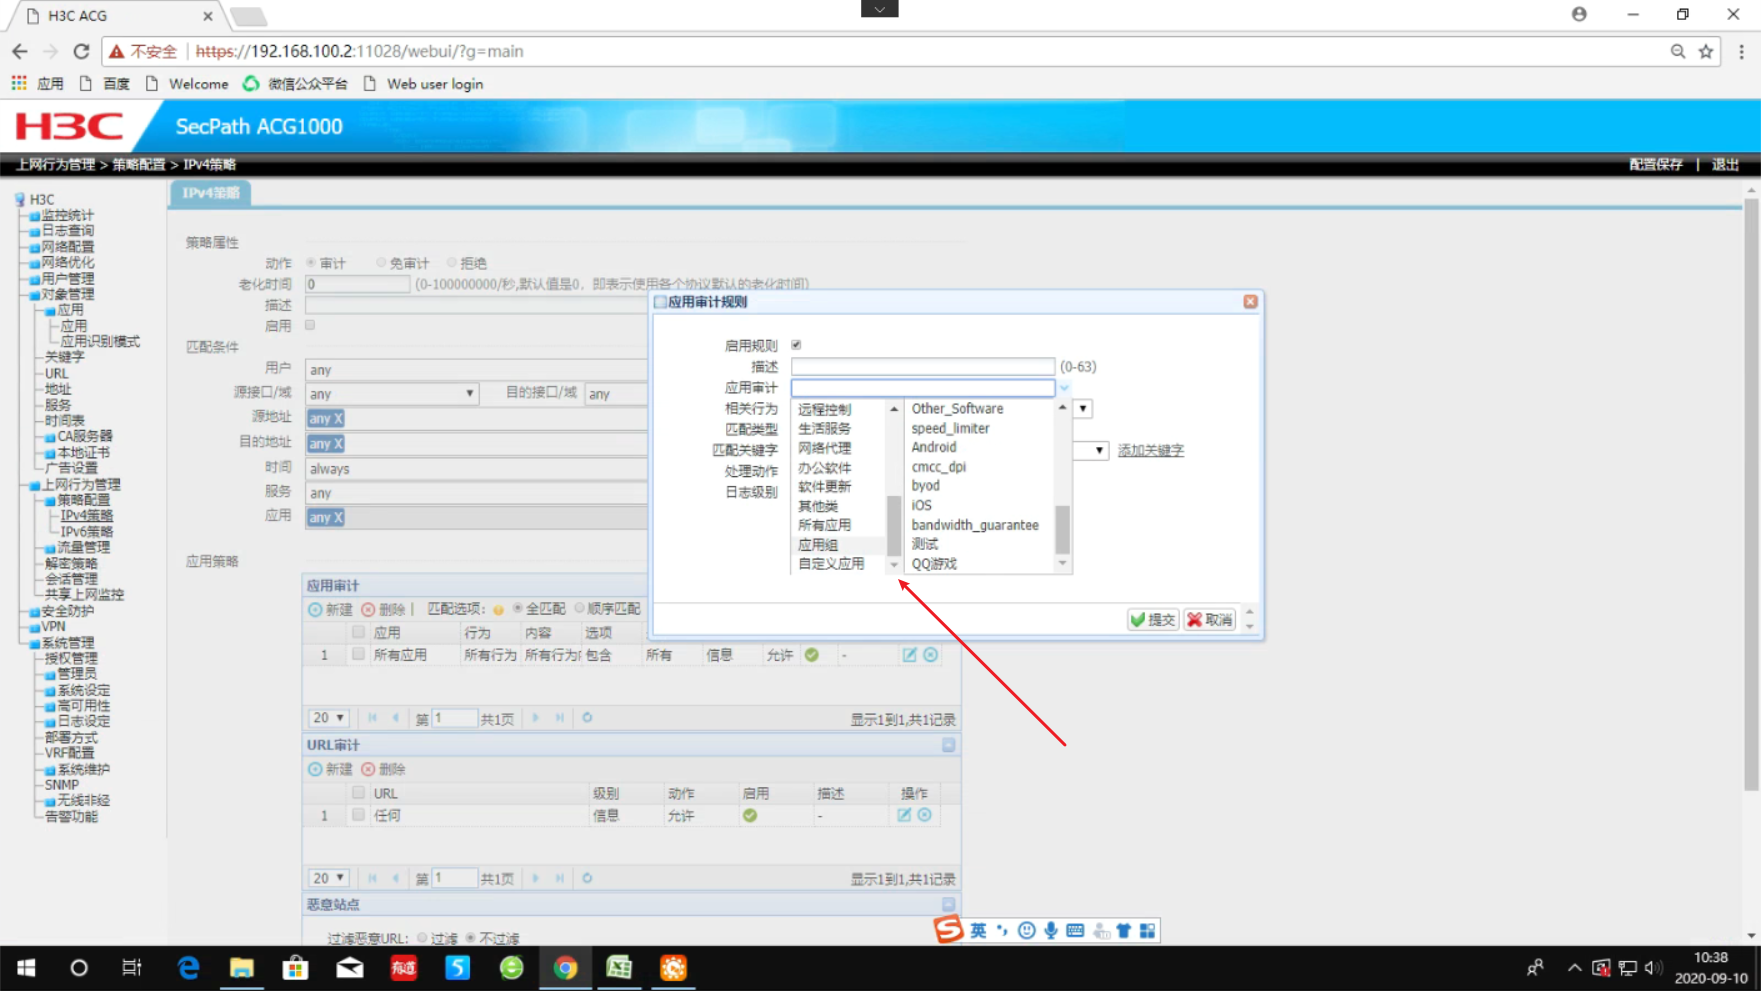Close the 应用审计规则 dialog with the X icon
This screenshot has height=991, width=1761.
[1250, 301]
